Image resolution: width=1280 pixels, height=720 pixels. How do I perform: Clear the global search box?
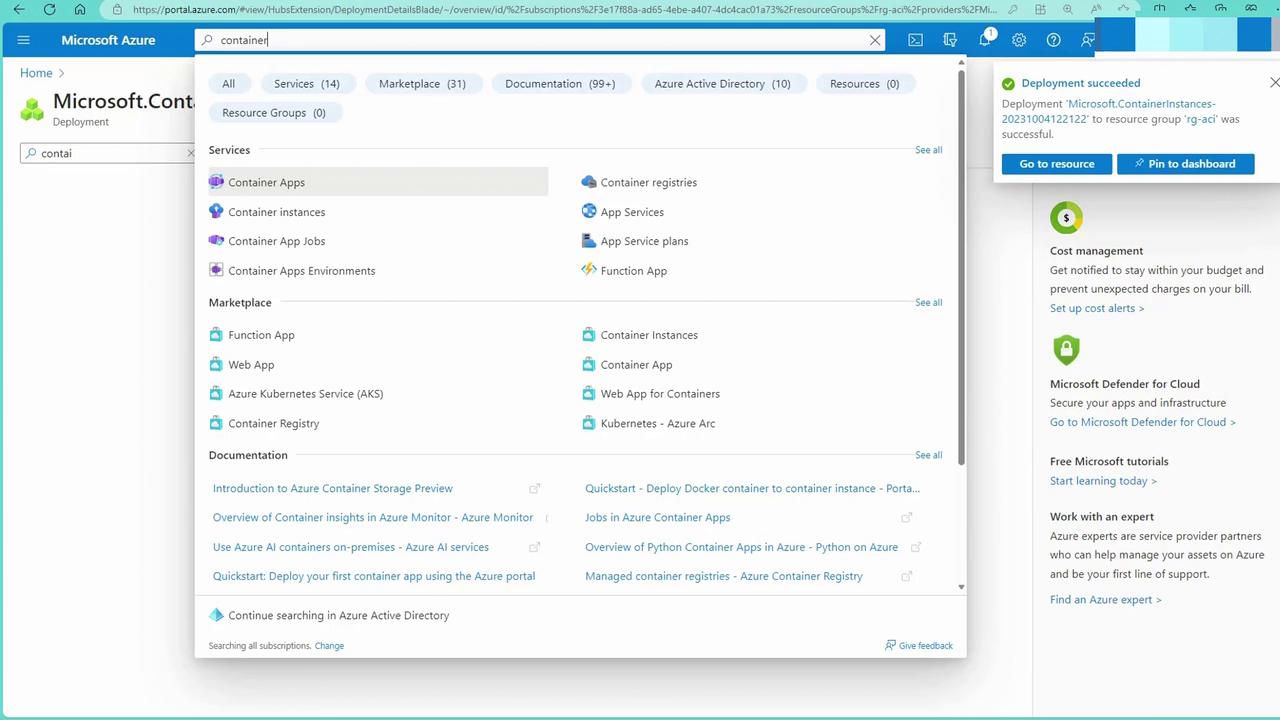tap(875, 40)
